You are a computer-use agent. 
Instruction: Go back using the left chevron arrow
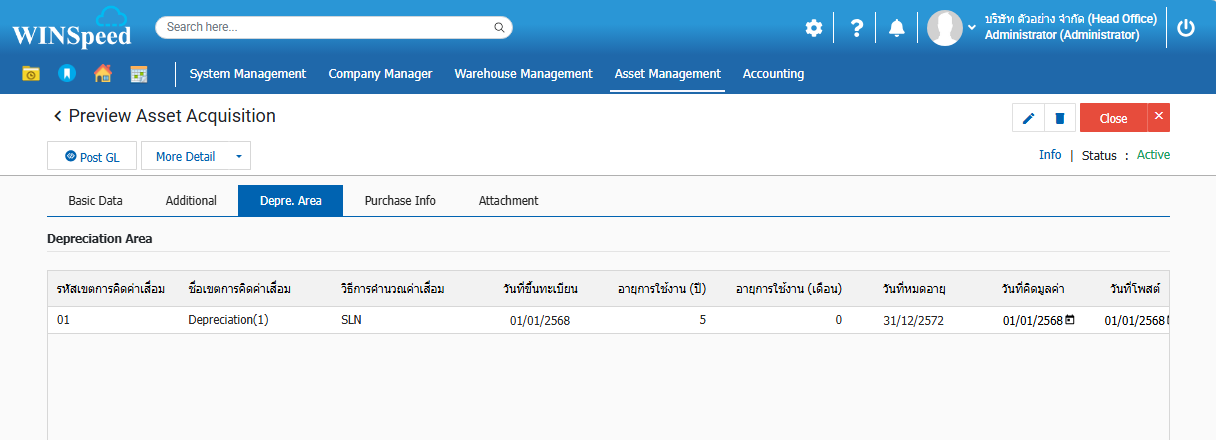pos(57,117)
